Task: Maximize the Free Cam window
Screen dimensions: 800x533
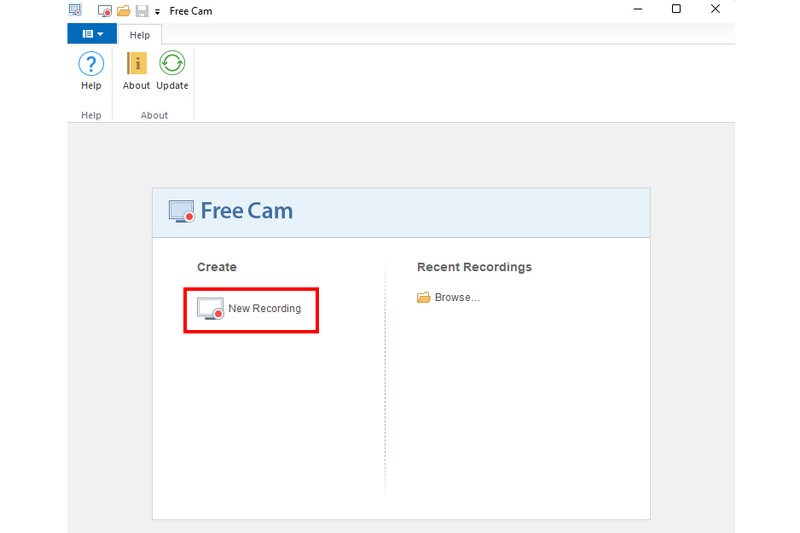Action: (676, 10)
